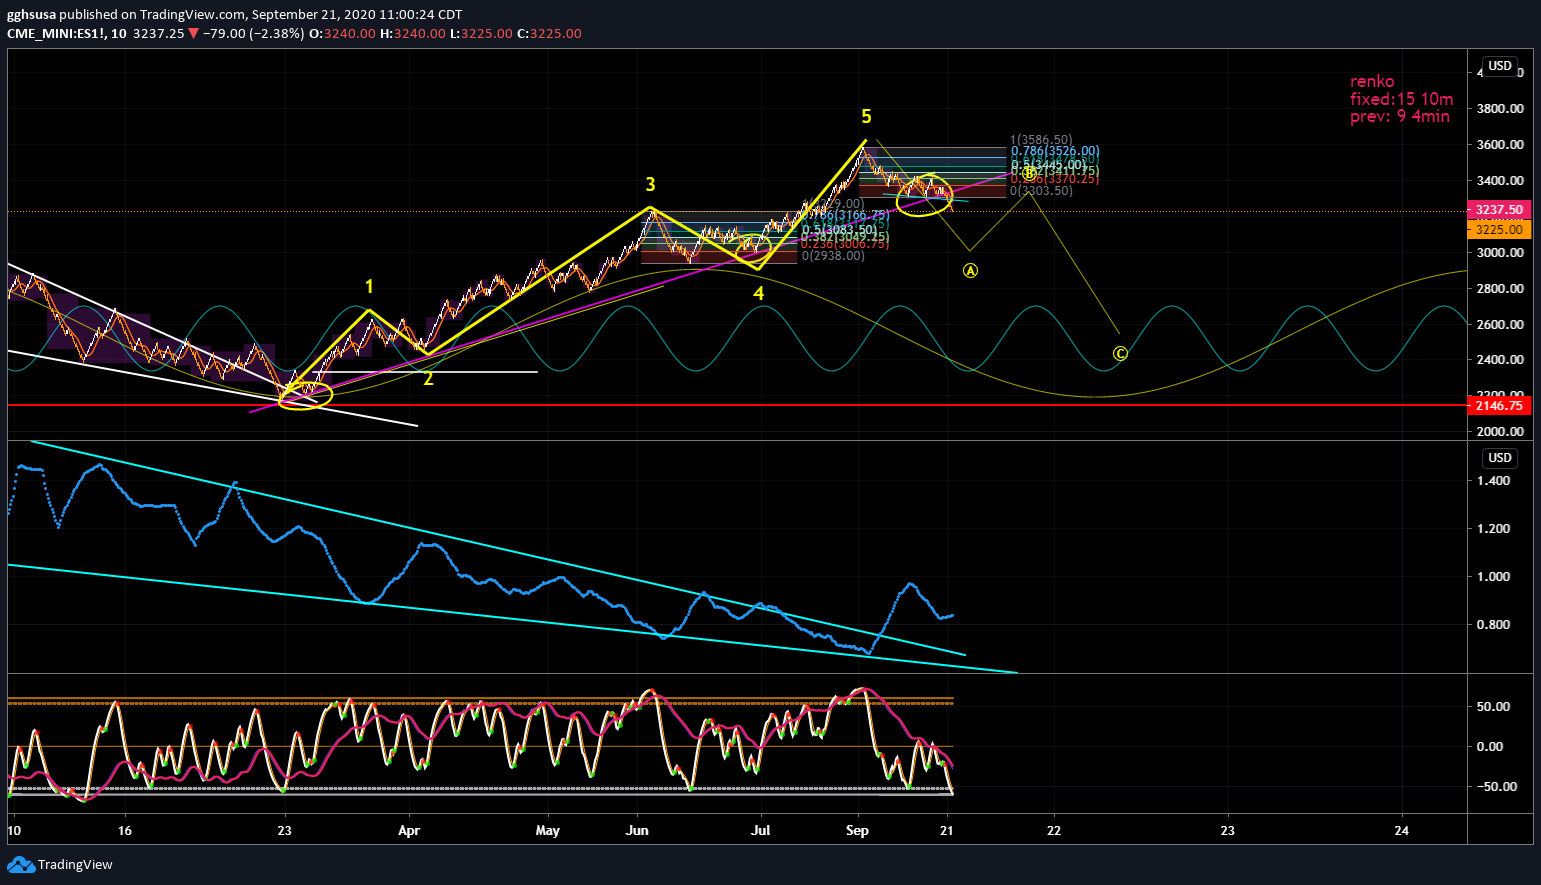
Task: Click the 'Apr' label on the time axis
Action: (x=408, y=830)
